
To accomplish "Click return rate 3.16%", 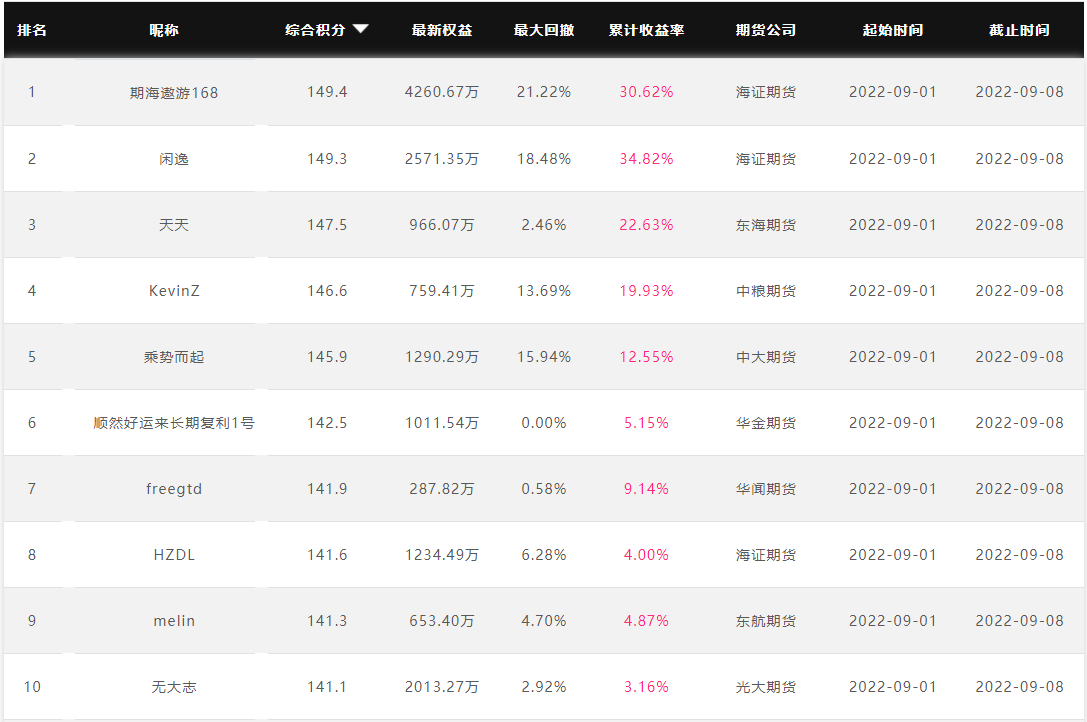I will tap(646, 687).
